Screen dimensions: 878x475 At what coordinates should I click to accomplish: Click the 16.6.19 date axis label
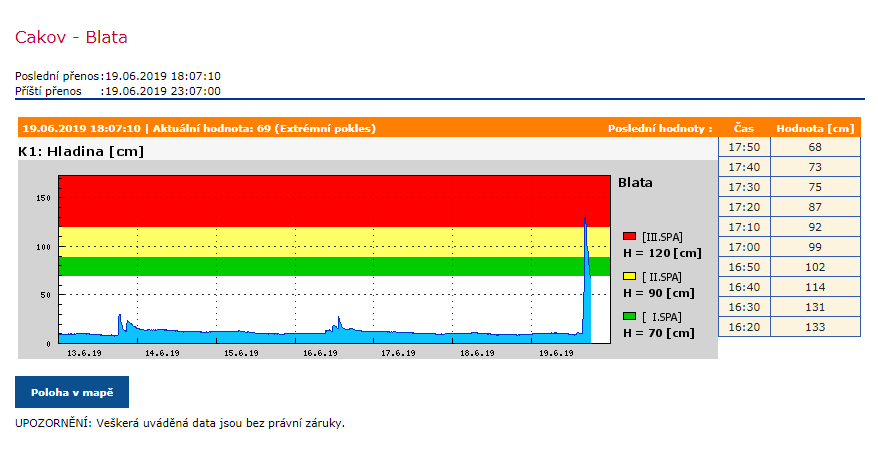coord(320,353)
